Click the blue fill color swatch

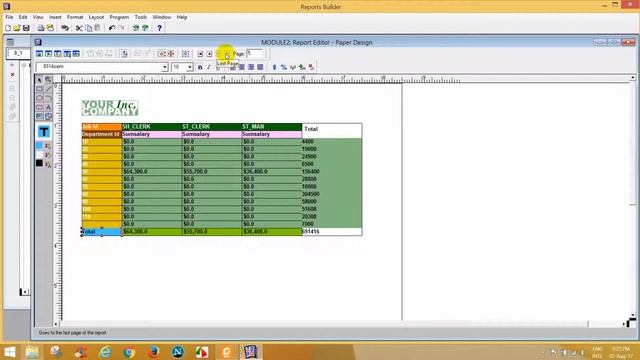click(39, 146)
